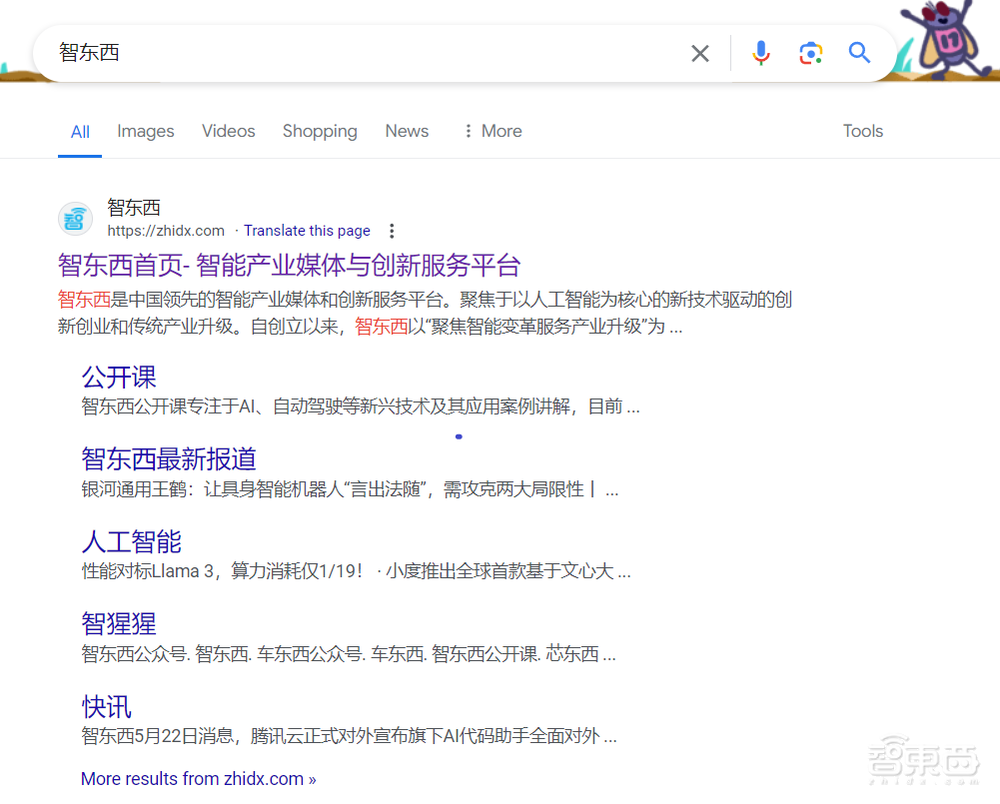Viewport: 1000px width, 804px height.
Task: Open the Translate this page link
Action: click(307, 230)
